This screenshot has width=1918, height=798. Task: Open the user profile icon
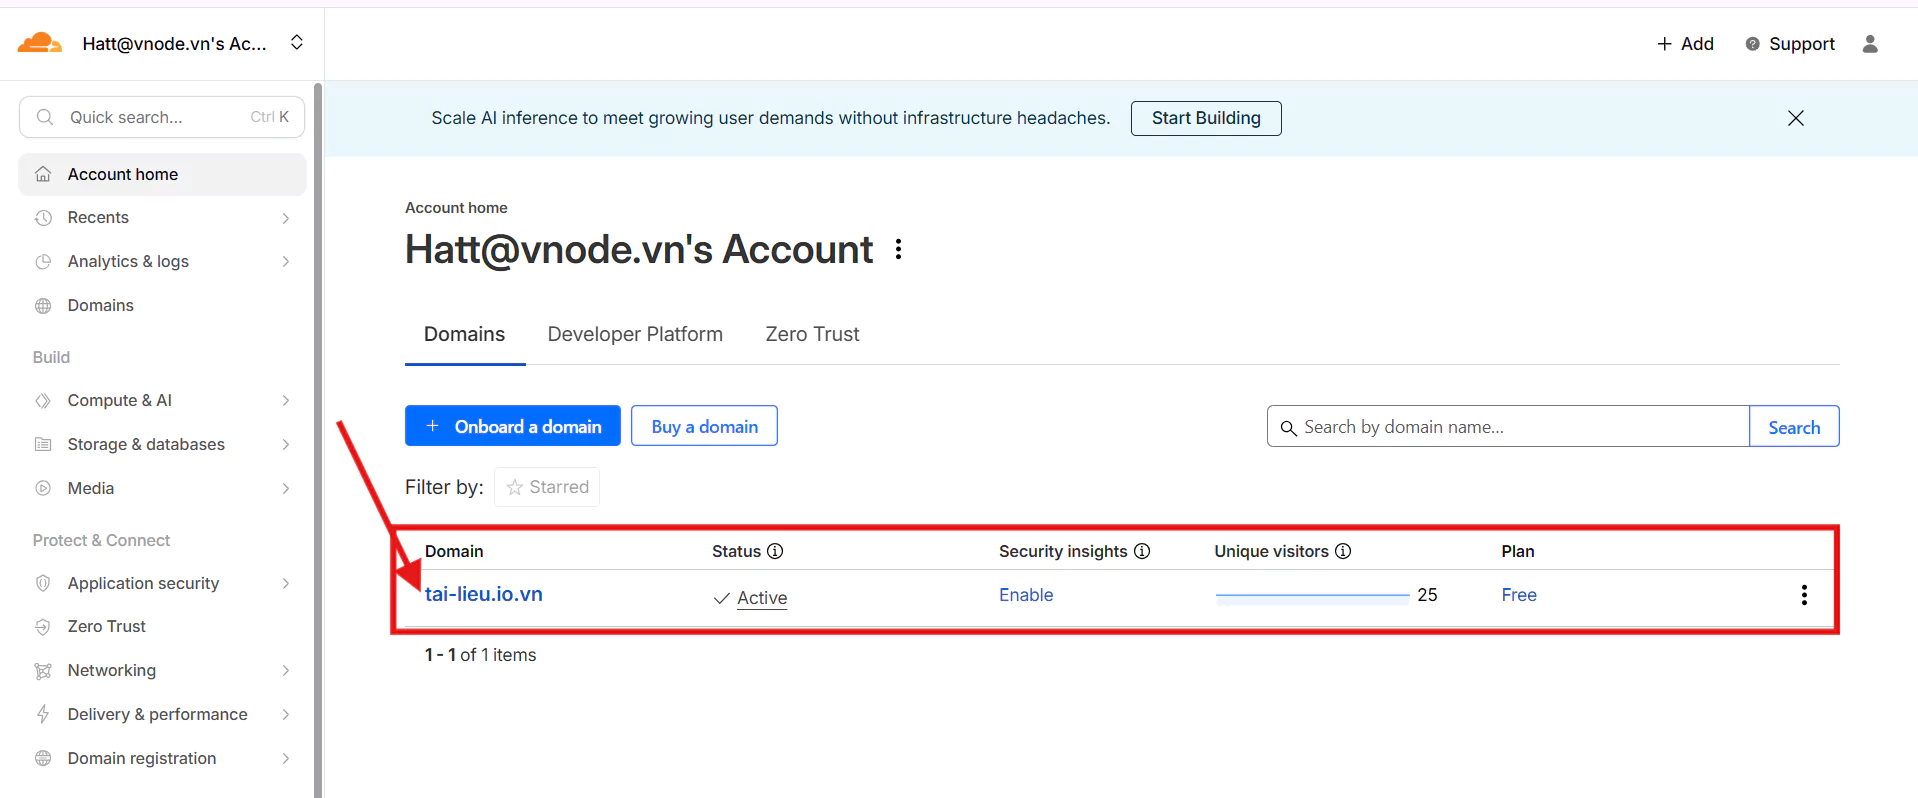(1869, 44)
